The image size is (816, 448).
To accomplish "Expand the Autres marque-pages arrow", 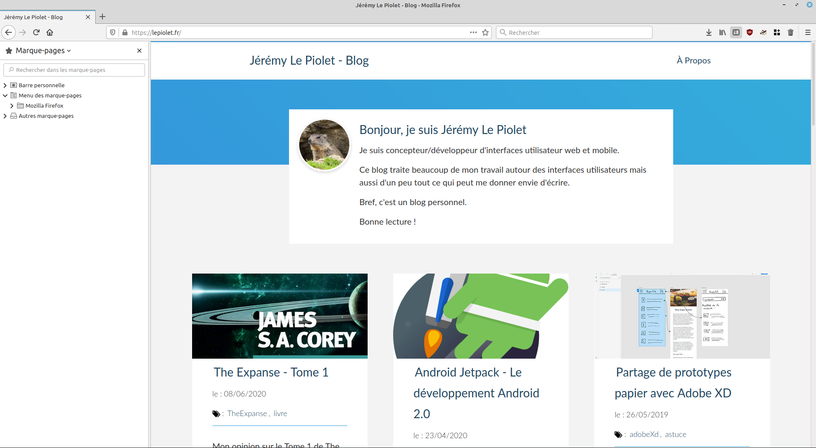I will click(5, 116).
